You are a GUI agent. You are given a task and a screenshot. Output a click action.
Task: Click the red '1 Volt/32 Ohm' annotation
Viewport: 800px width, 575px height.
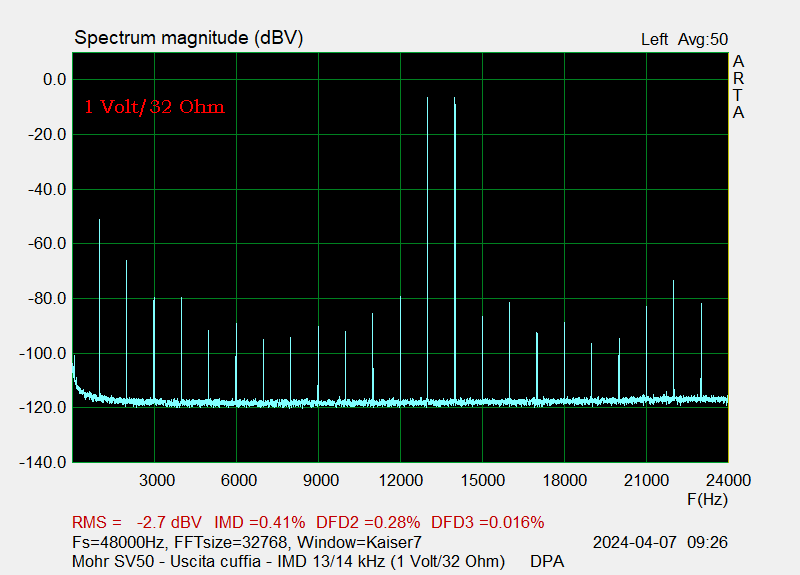[155, 107]
